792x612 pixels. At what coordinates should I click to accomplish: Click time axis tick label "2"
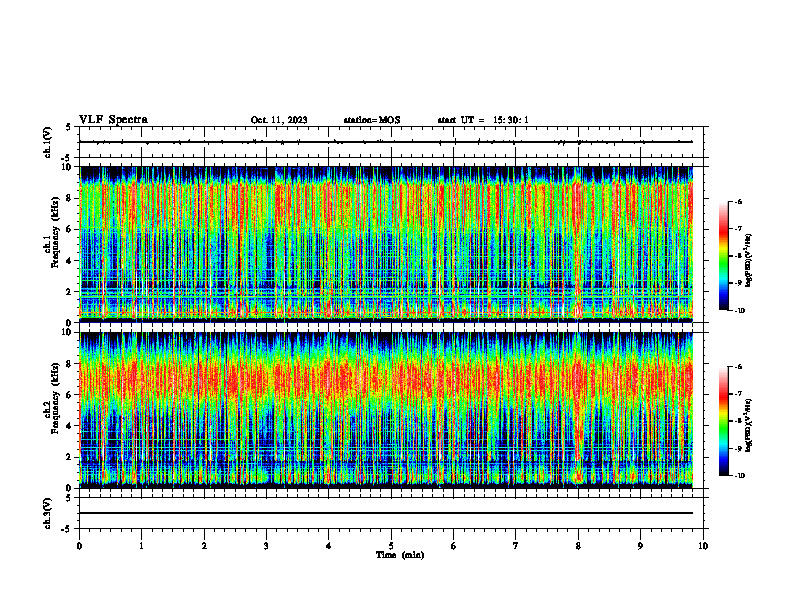coord(204,546)
